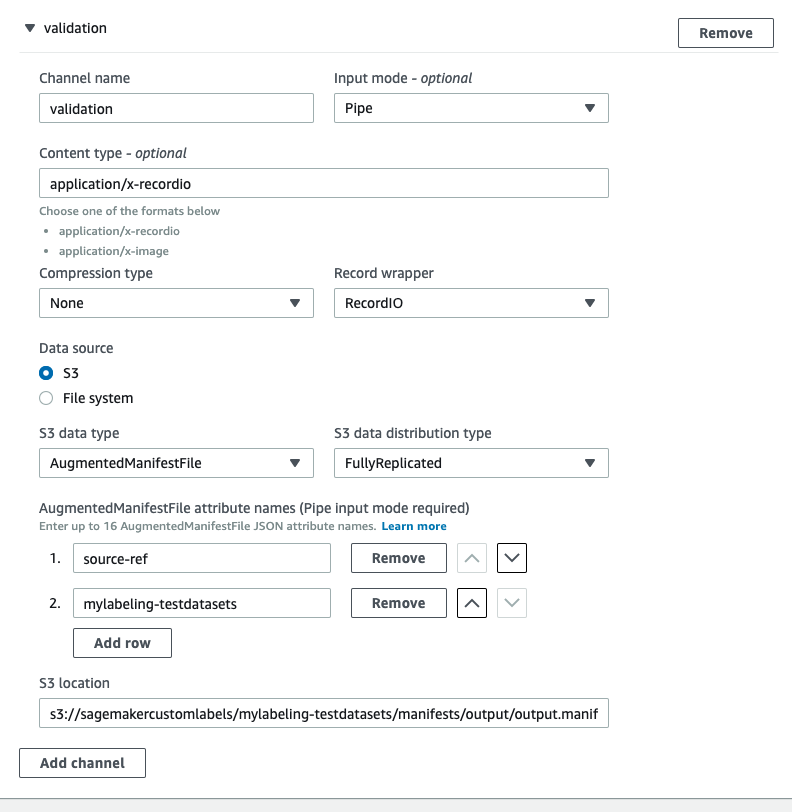Screen dimensions: 792x812
Task: Open the Learn more link
Action: tap(413, 526)
